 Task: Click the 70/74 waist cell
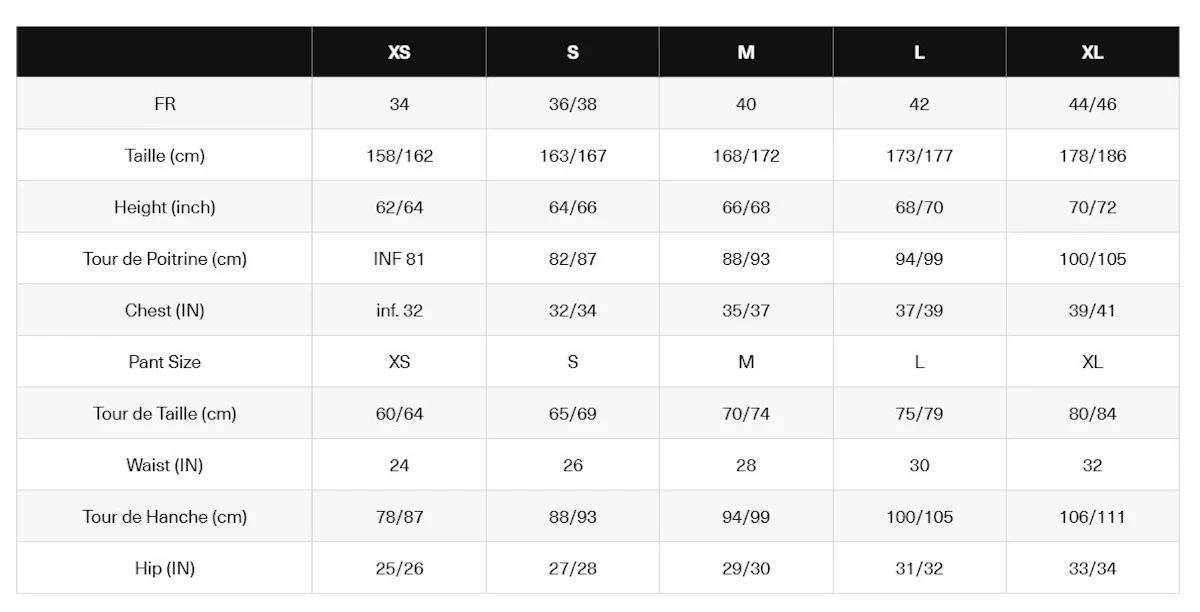coord(746,413)
